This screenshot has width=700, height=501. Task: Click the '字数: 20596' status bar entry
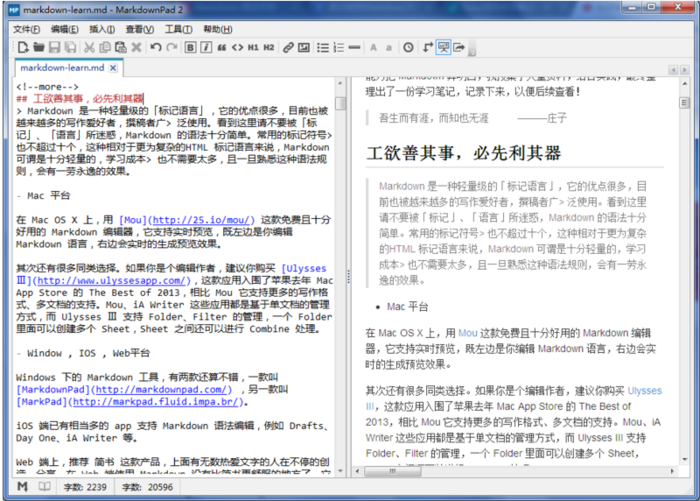147,487
